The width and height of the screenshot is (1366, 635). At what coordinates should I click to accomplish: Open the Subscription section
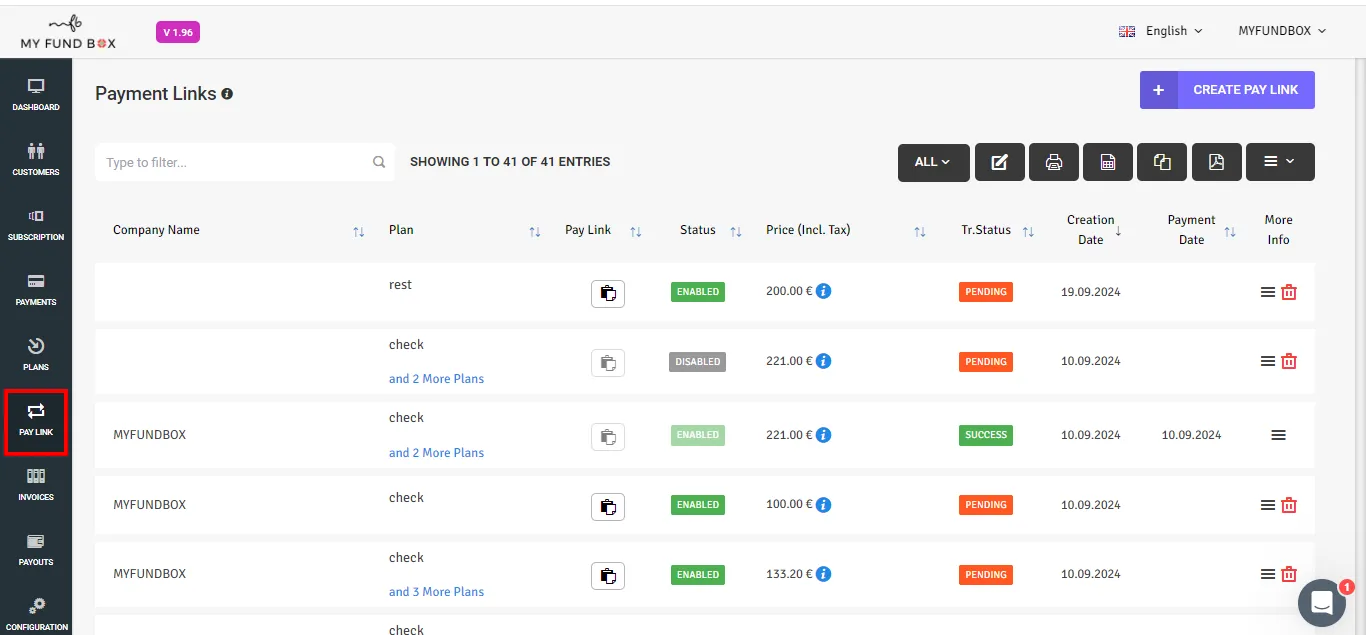[x=36, y=224]
